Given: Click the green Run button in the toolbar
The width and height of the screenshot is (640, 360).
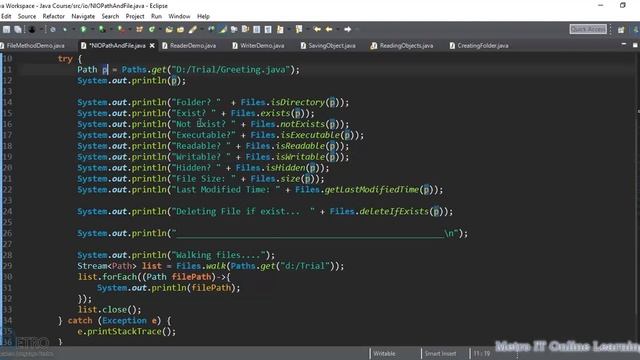Looking at the screenshot, I should pyautogui.click(x=83, y=29).
